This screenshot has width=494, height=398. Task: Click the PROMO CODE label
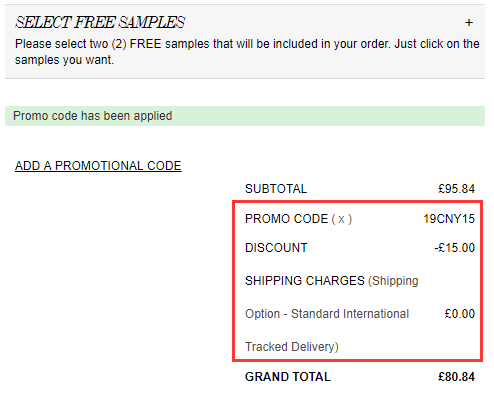tap(286, 219)
